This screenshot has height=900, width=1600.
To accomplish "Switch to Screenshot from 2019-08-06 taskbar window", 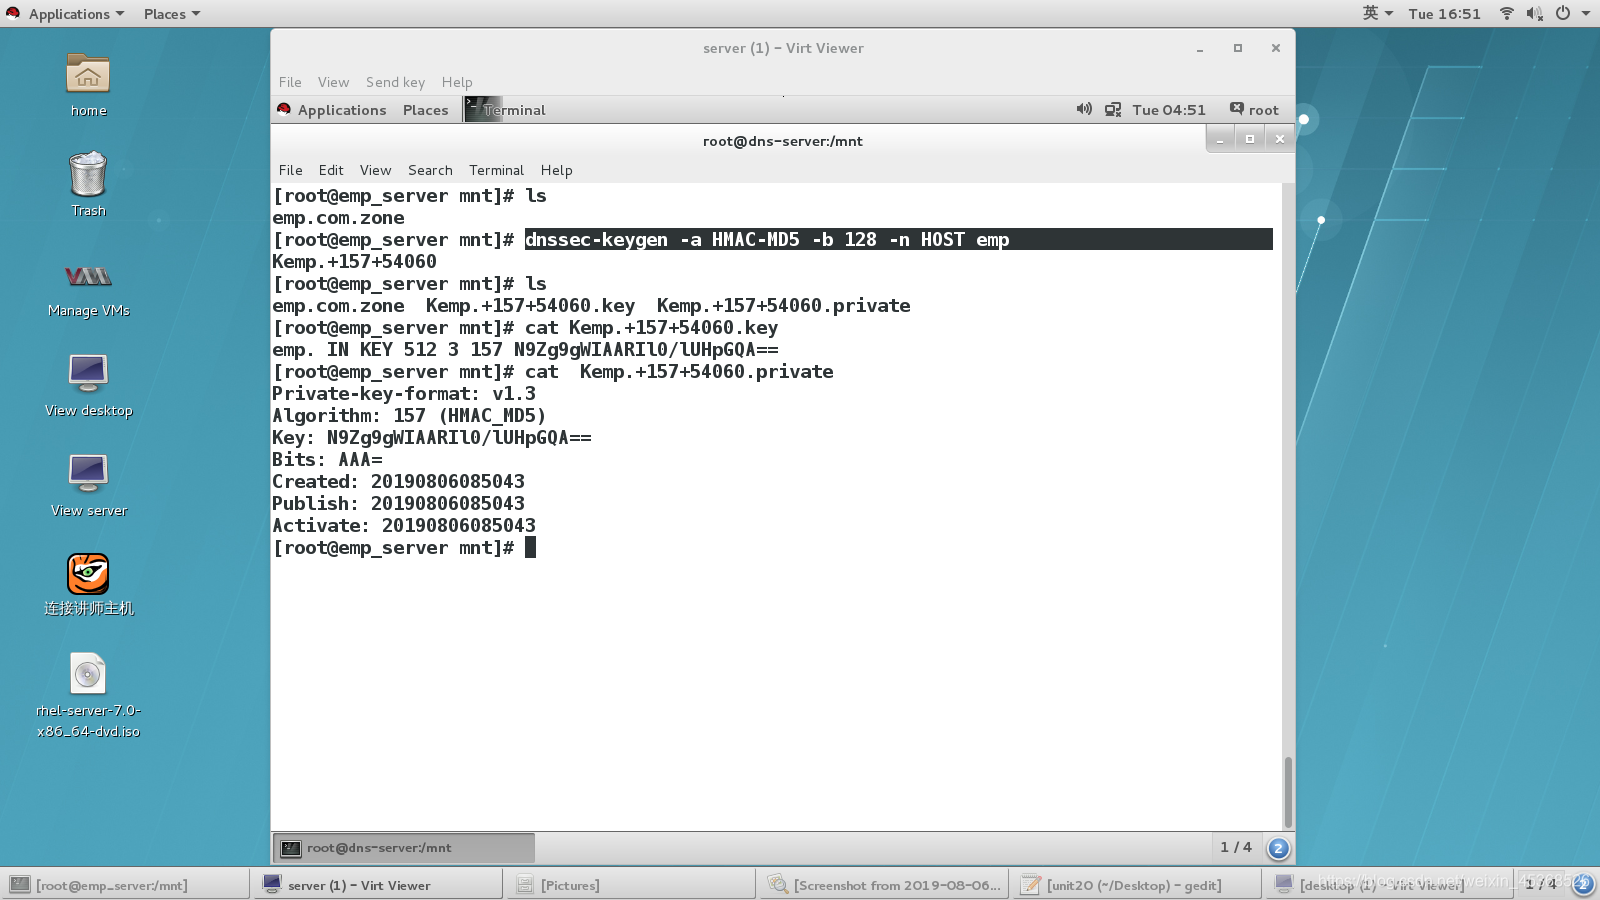I will pos(885,884).
